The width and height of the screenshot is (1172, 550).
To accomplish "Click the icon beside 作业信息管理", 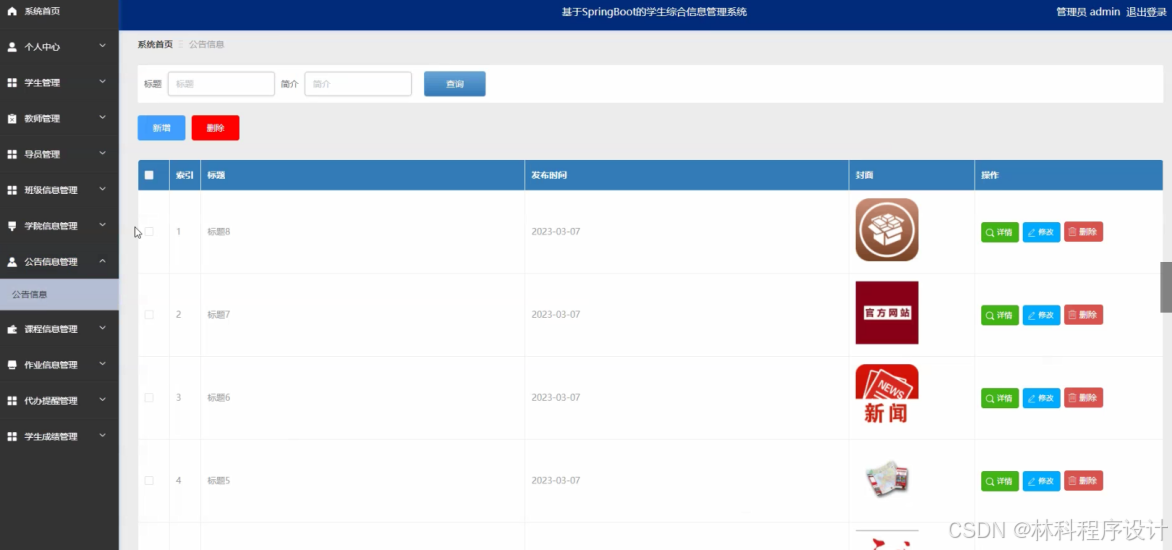I will [x=12, y=365].
